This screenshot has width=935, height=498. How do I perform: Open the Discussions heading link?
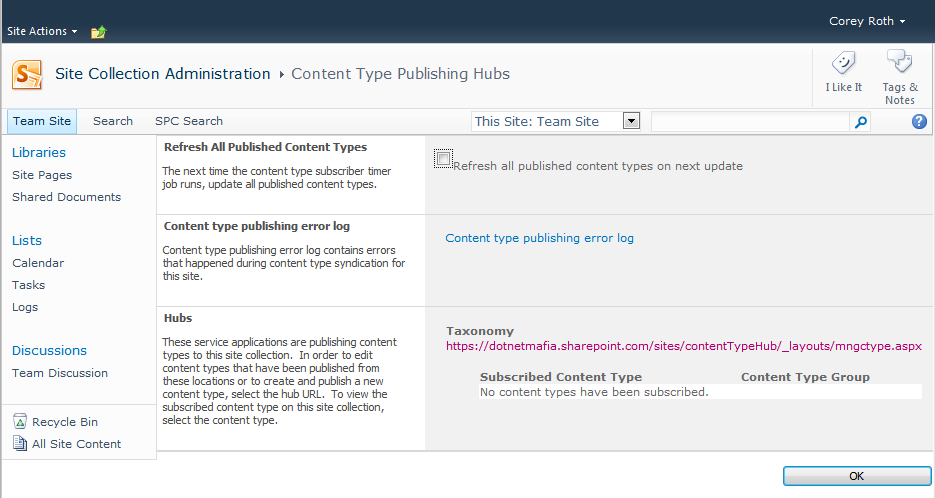[49, 351]
